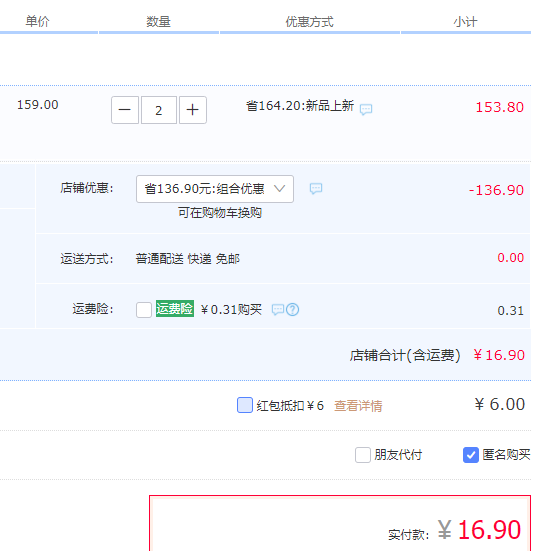The image size is (549, 551).
Task: Uncheck the 匿名购买 checkbox
Action: [x=471, y=455]
